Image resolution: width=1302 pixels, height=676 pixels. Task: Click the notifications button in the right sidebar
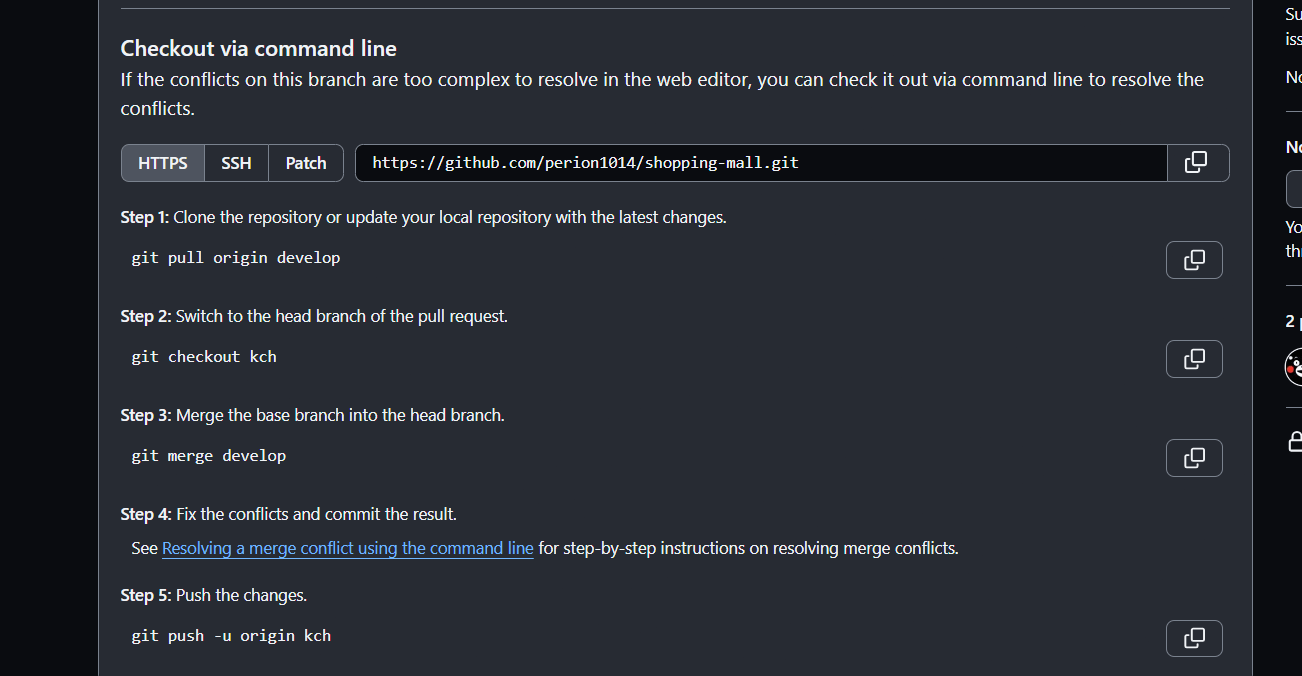pos(1294,189)
